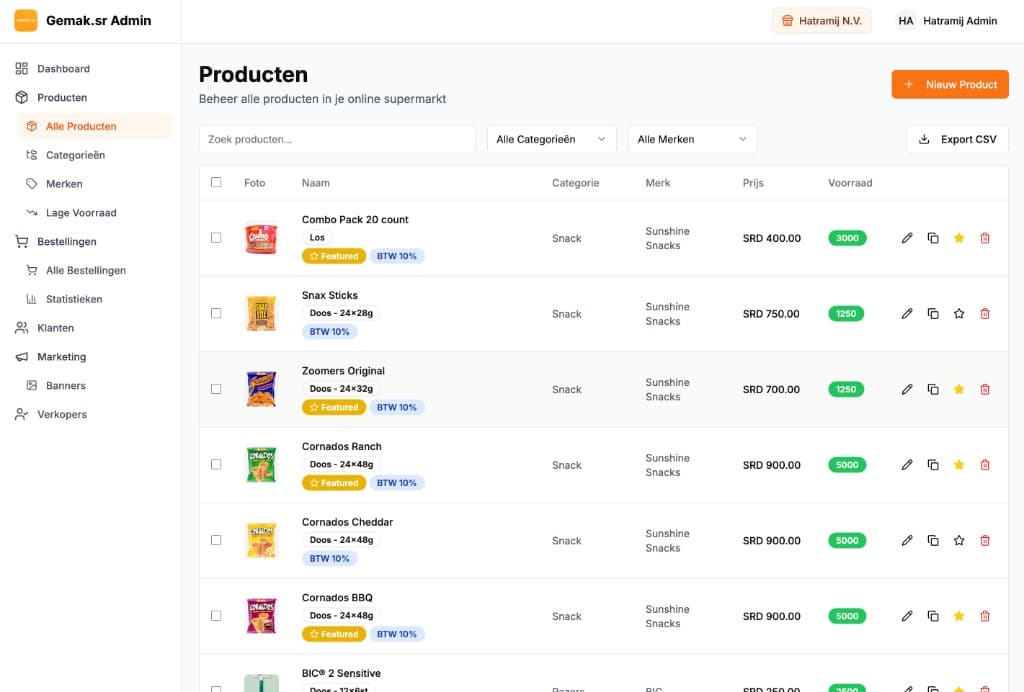This screenshot has height=692, width=1024.
Task: Click the Voorraad column header
Action: pos(850,183)
